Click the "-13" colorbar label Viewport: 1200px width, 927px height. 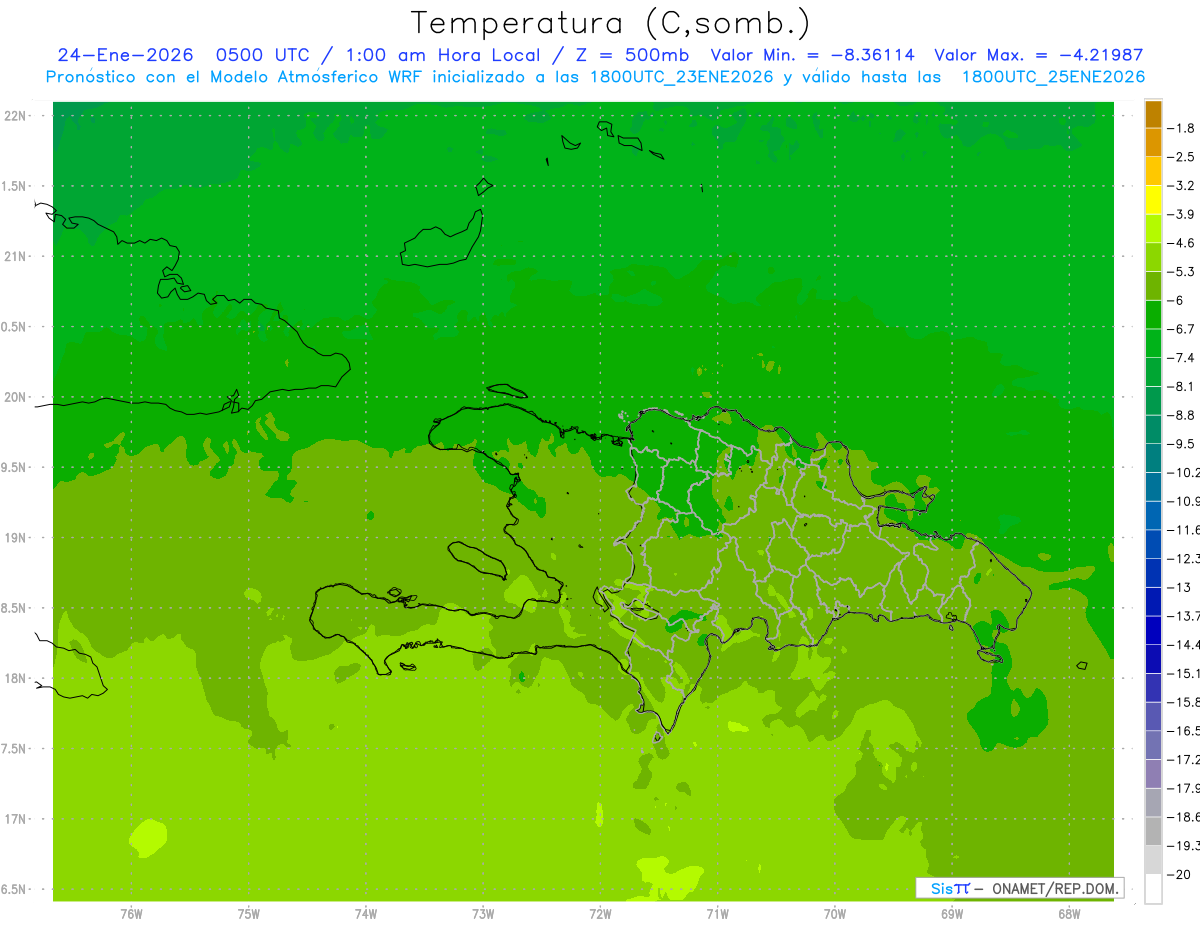(1179, 587)
